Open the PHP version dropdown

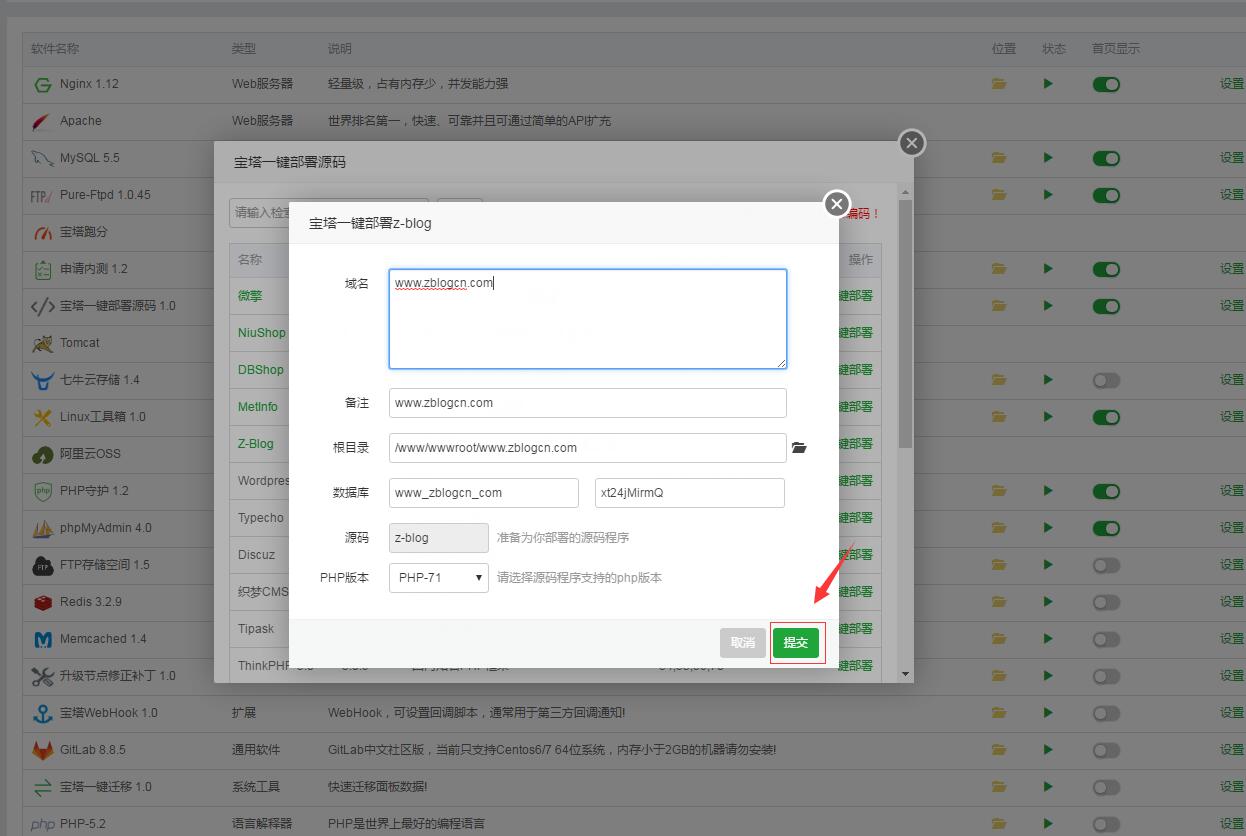click(439, 577)
